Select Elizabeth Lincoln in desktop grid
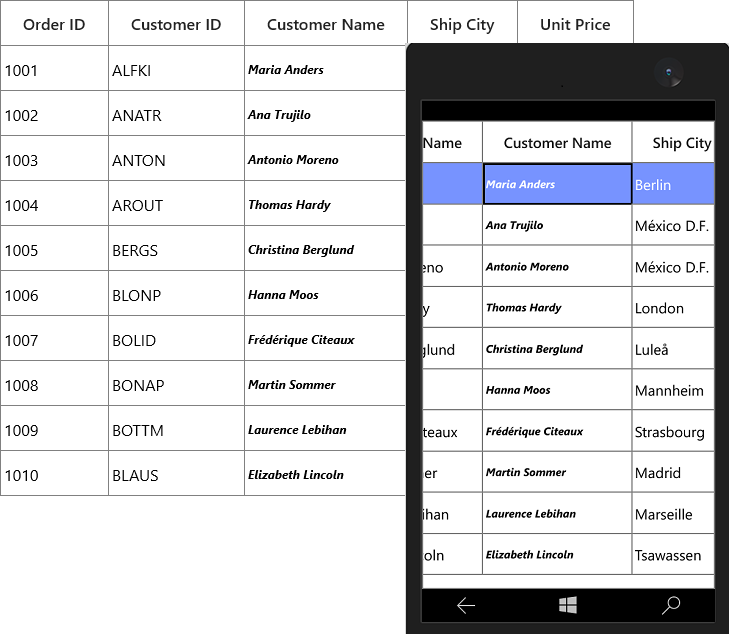 pyautogui.click(x=325, y=474)
